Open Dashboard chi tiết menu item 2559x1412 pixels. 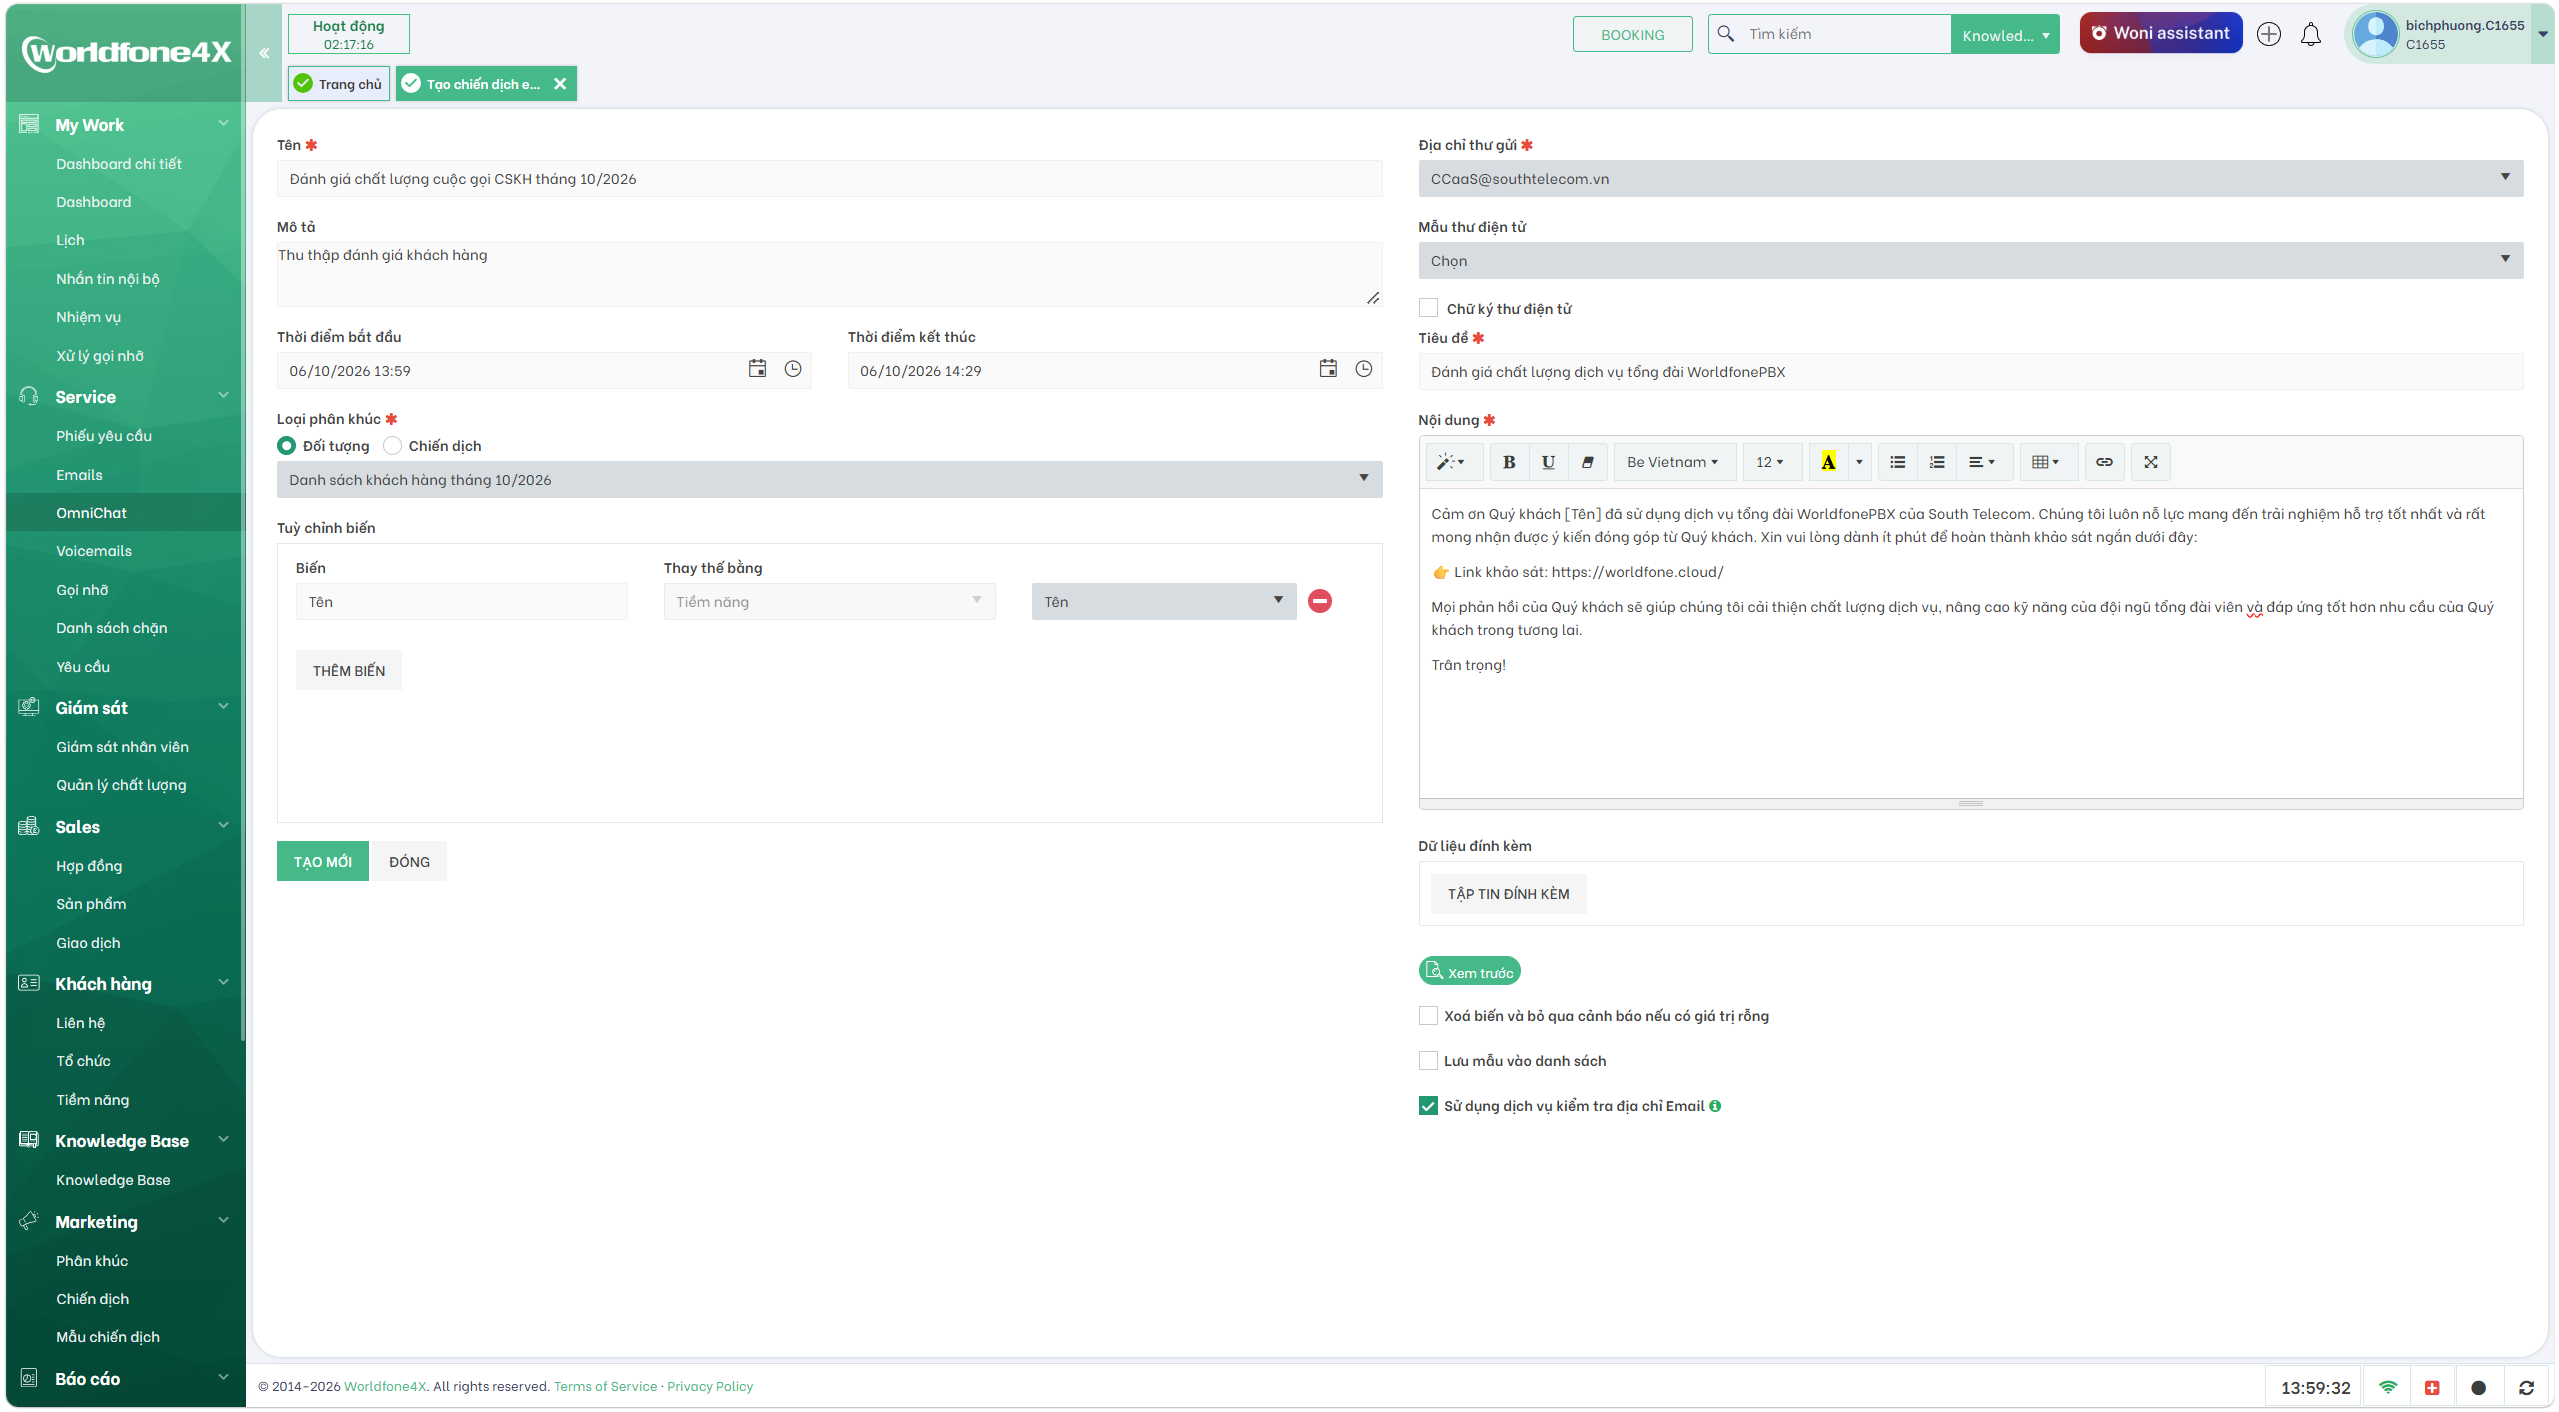tap(119, 164)
